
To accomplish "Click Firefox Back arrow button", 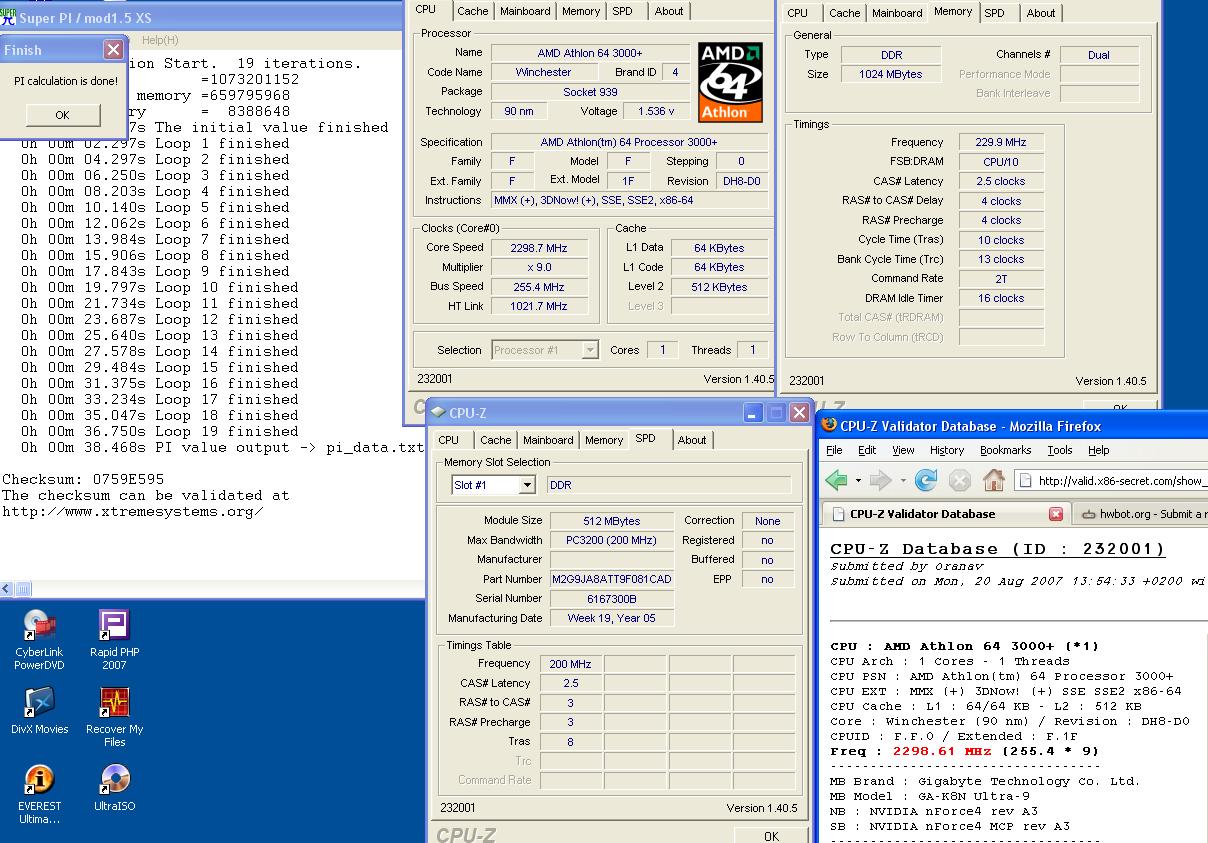I will pos(836,481).
